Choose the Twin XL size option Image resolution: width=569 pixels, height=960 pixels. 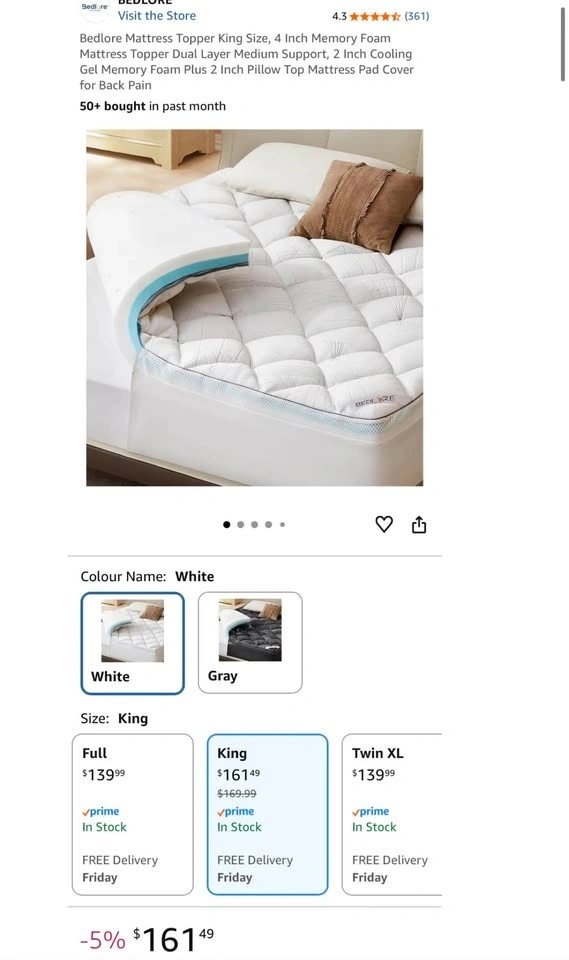pos(392,814)
